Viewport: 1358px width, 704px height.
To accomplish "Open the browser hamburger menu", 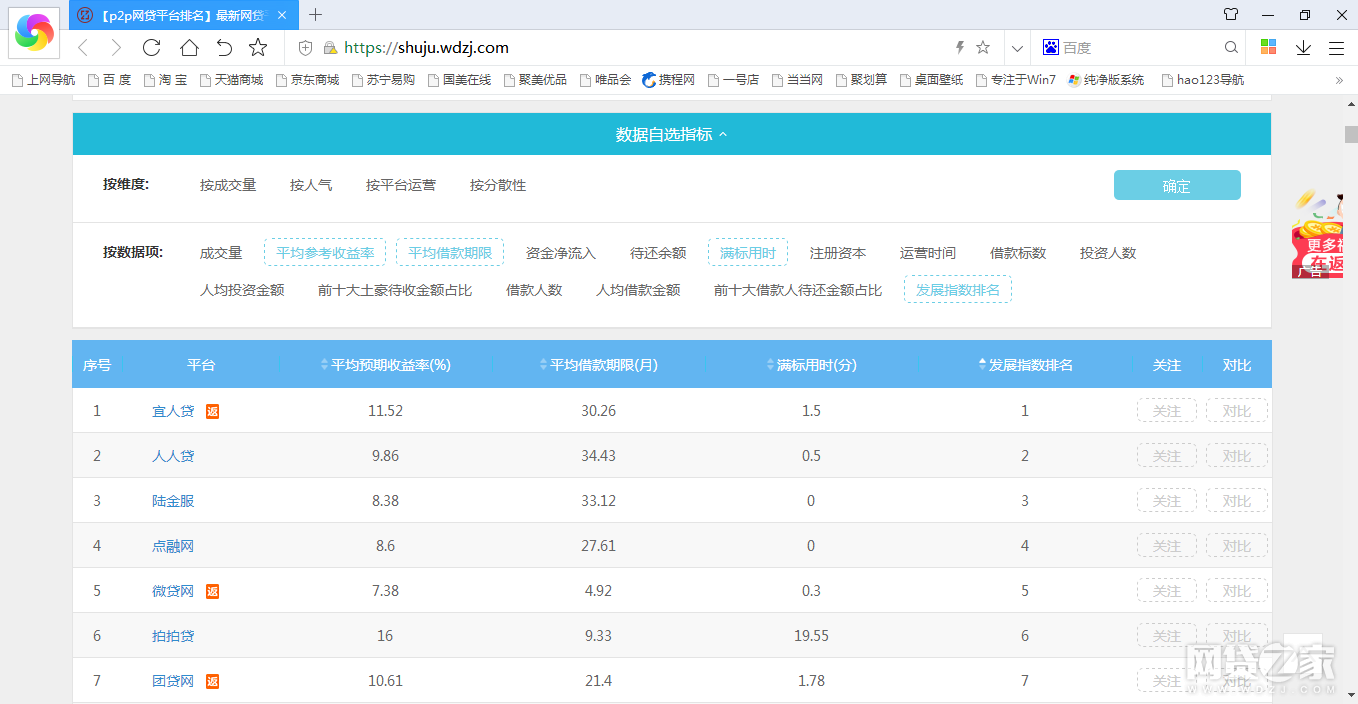I will (1336, 48).
